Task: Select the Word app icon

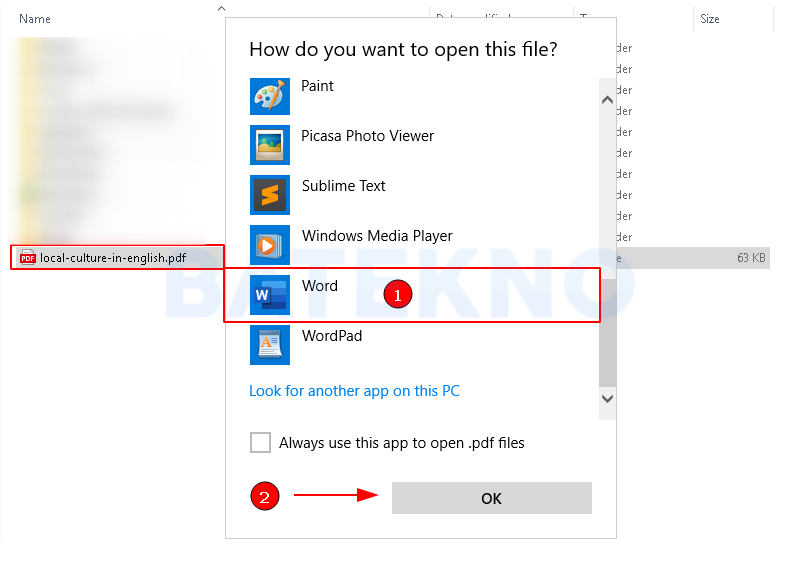Action: click(x=270, y=295)
